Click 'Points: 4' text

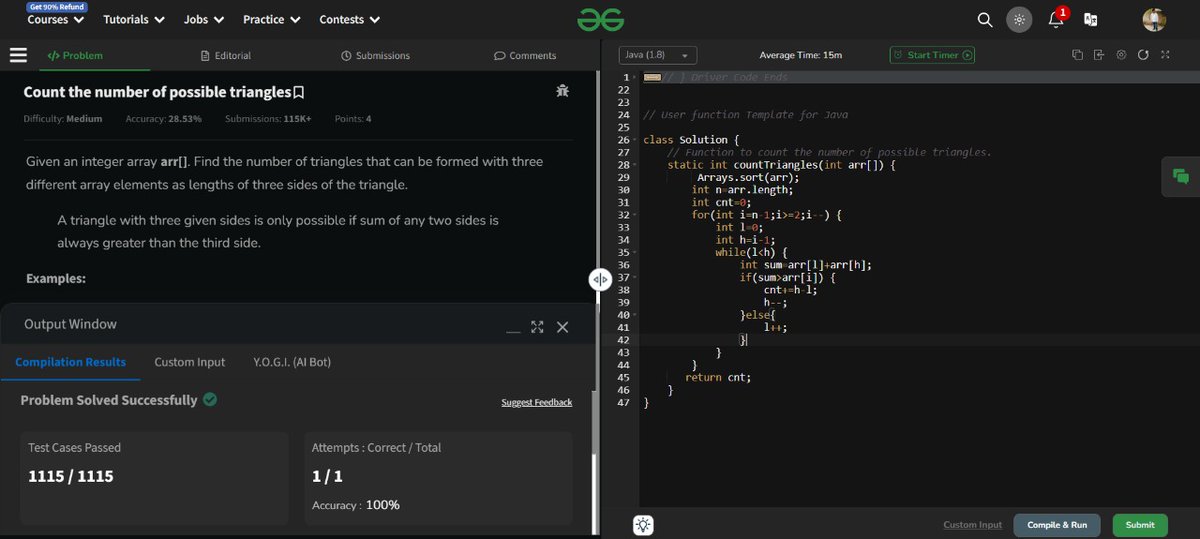point(353,119)
